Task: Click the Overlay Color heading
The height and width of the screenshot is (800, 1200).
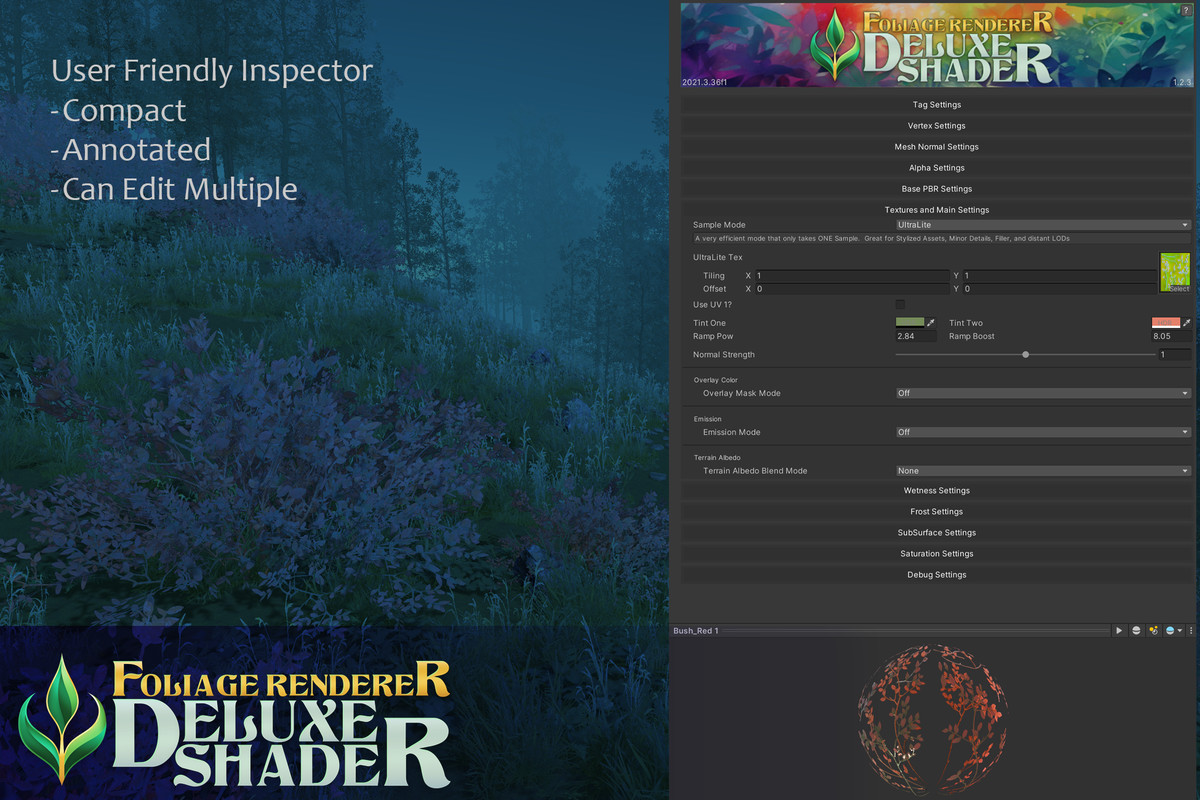Action: [x=716, y=380]
